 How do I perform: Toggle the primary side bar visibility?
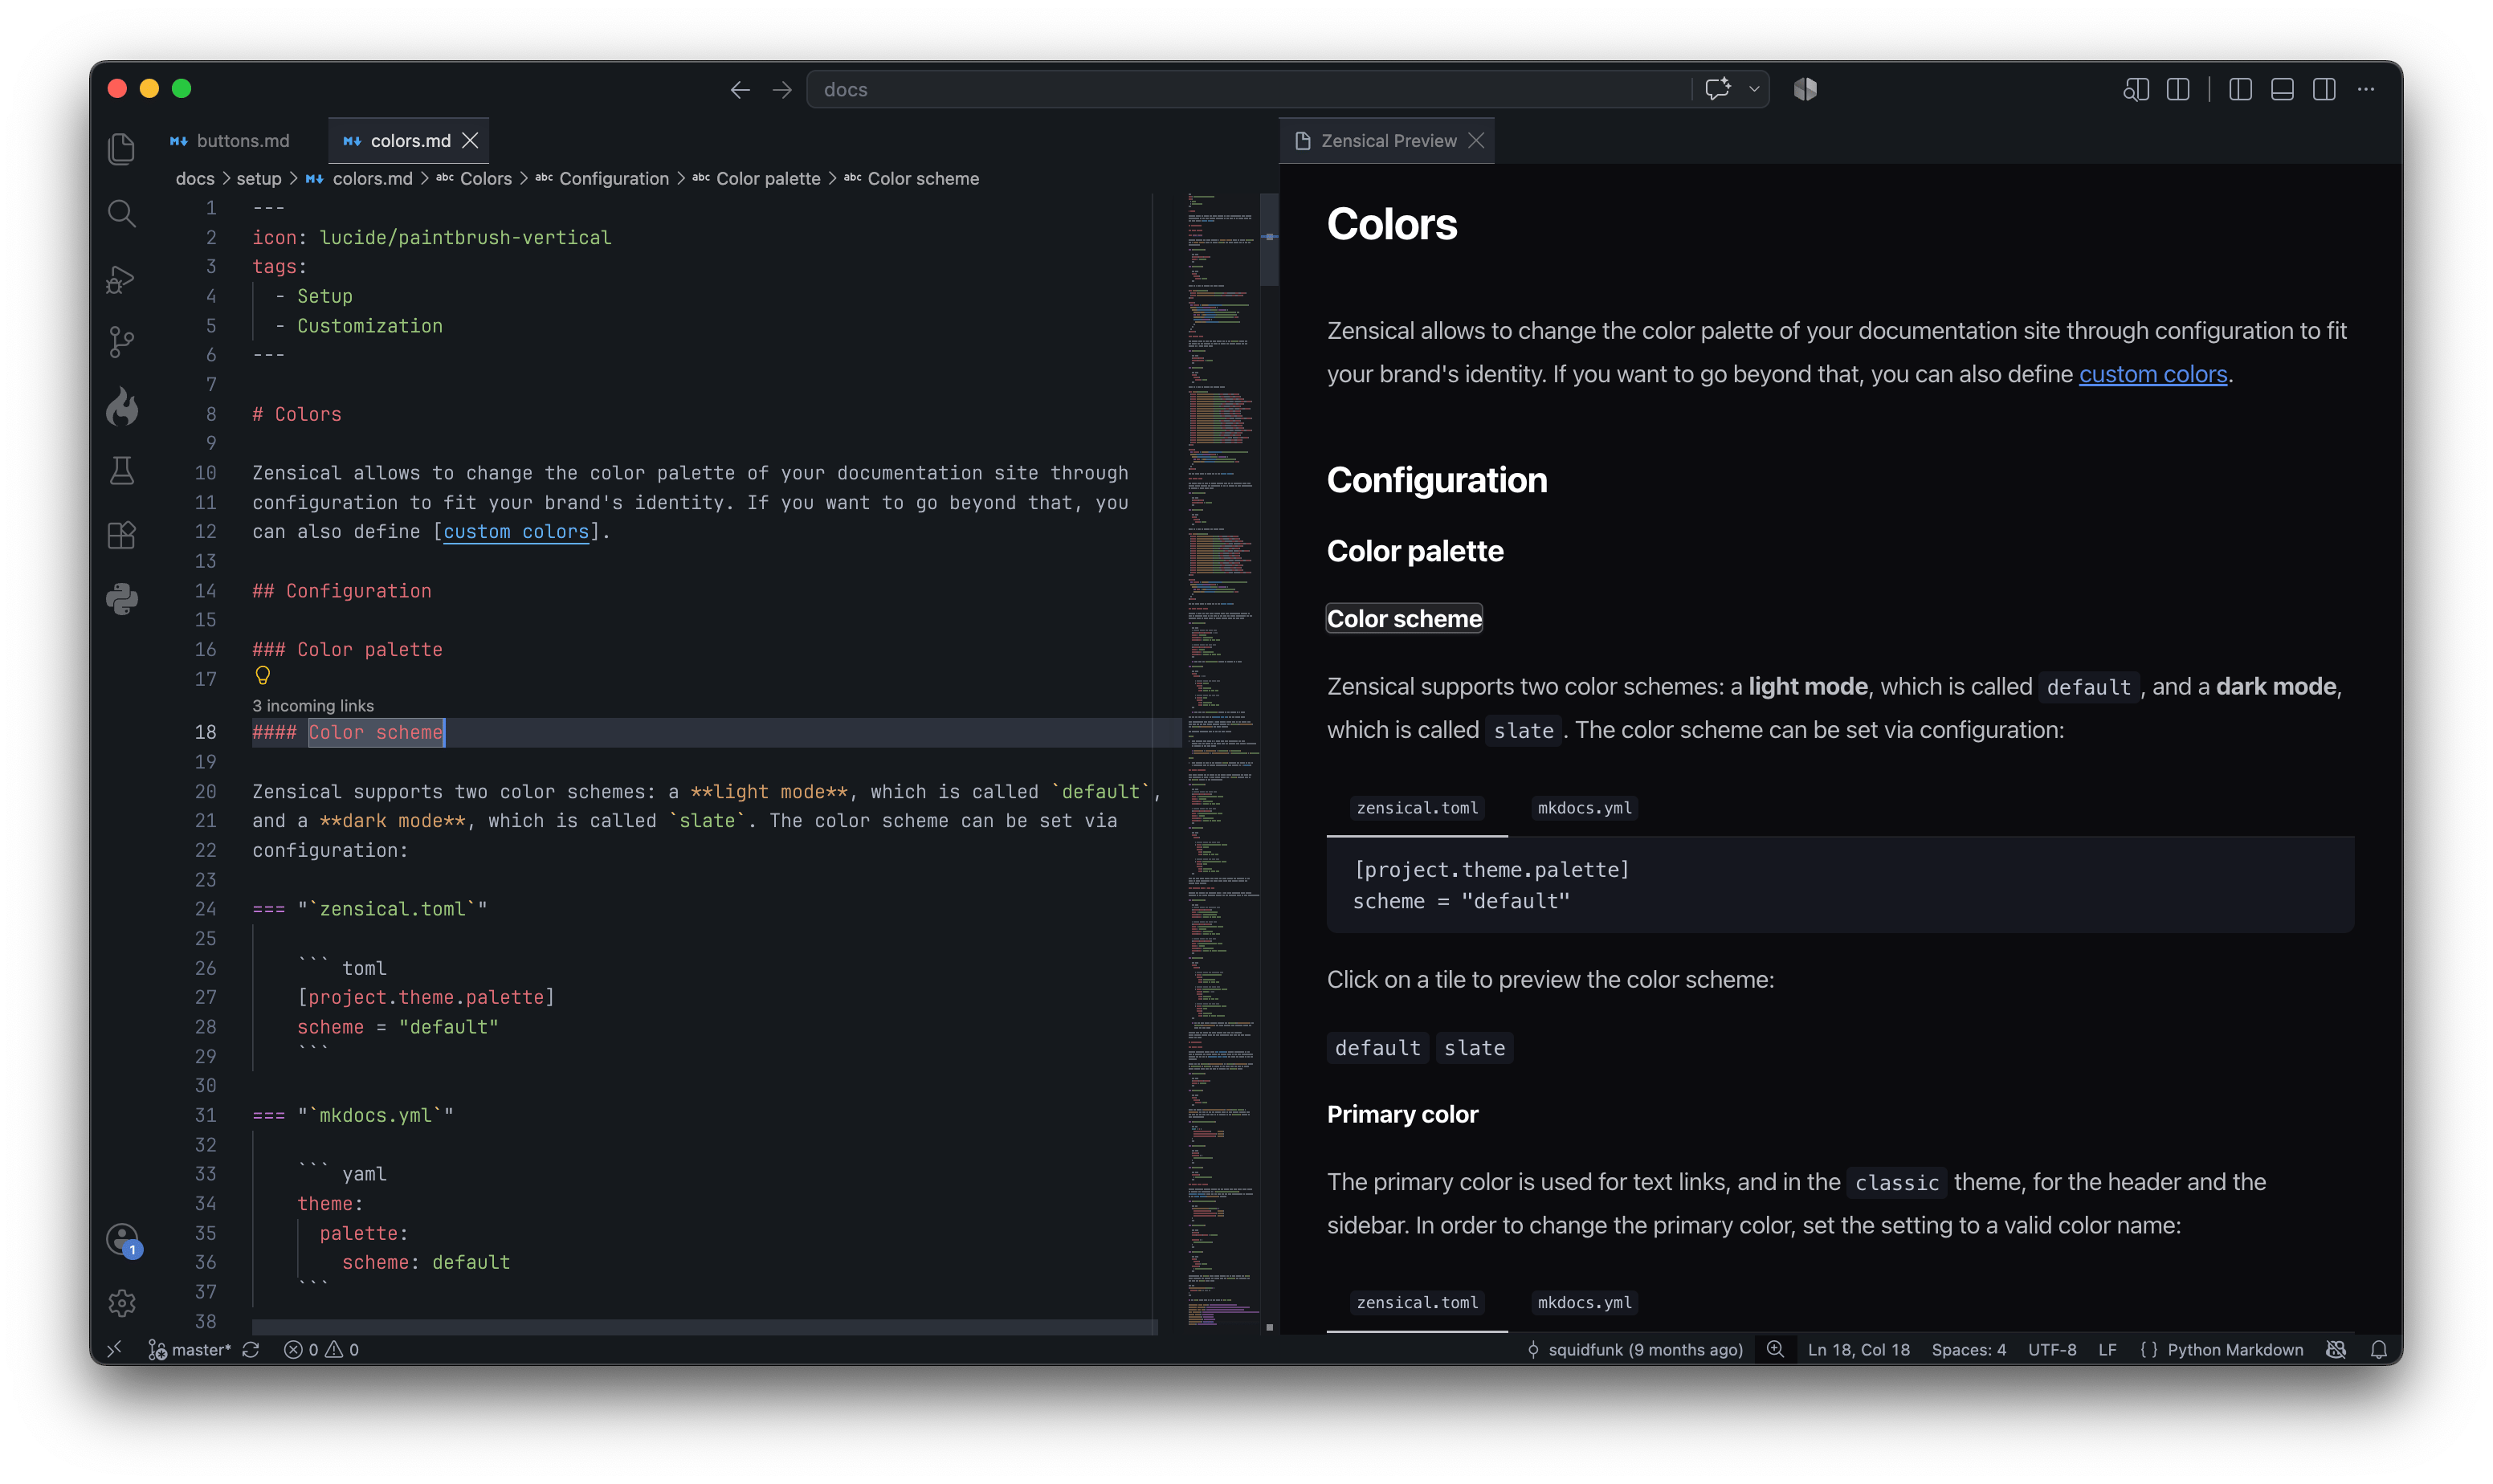point(2241,90)
